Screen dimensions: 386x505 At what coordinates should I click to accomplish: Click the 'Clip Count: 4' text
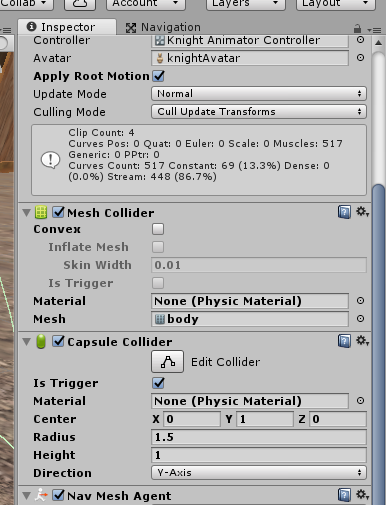pos(101,133)
